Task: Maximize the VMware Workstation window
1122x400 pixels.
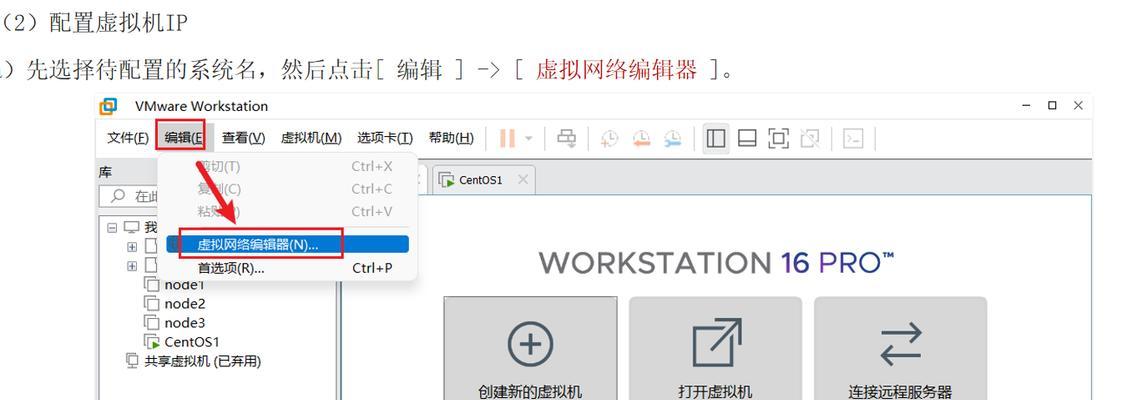Action: click(x=1052, y=105)
